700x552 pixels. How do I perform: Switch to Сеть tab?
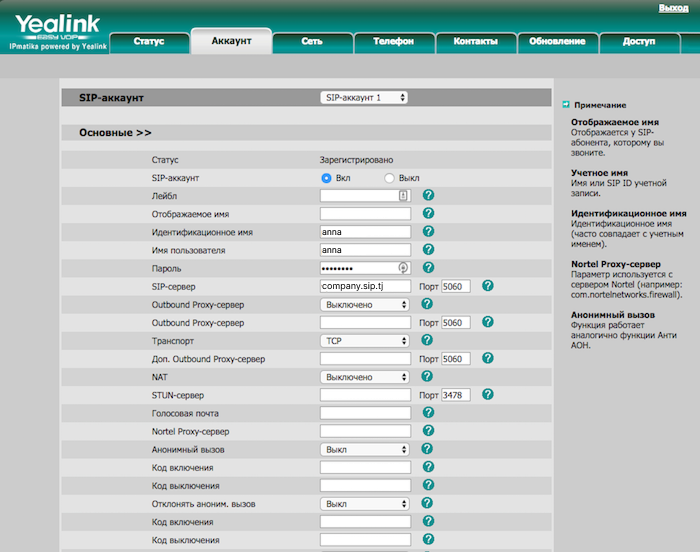(312, 41)
